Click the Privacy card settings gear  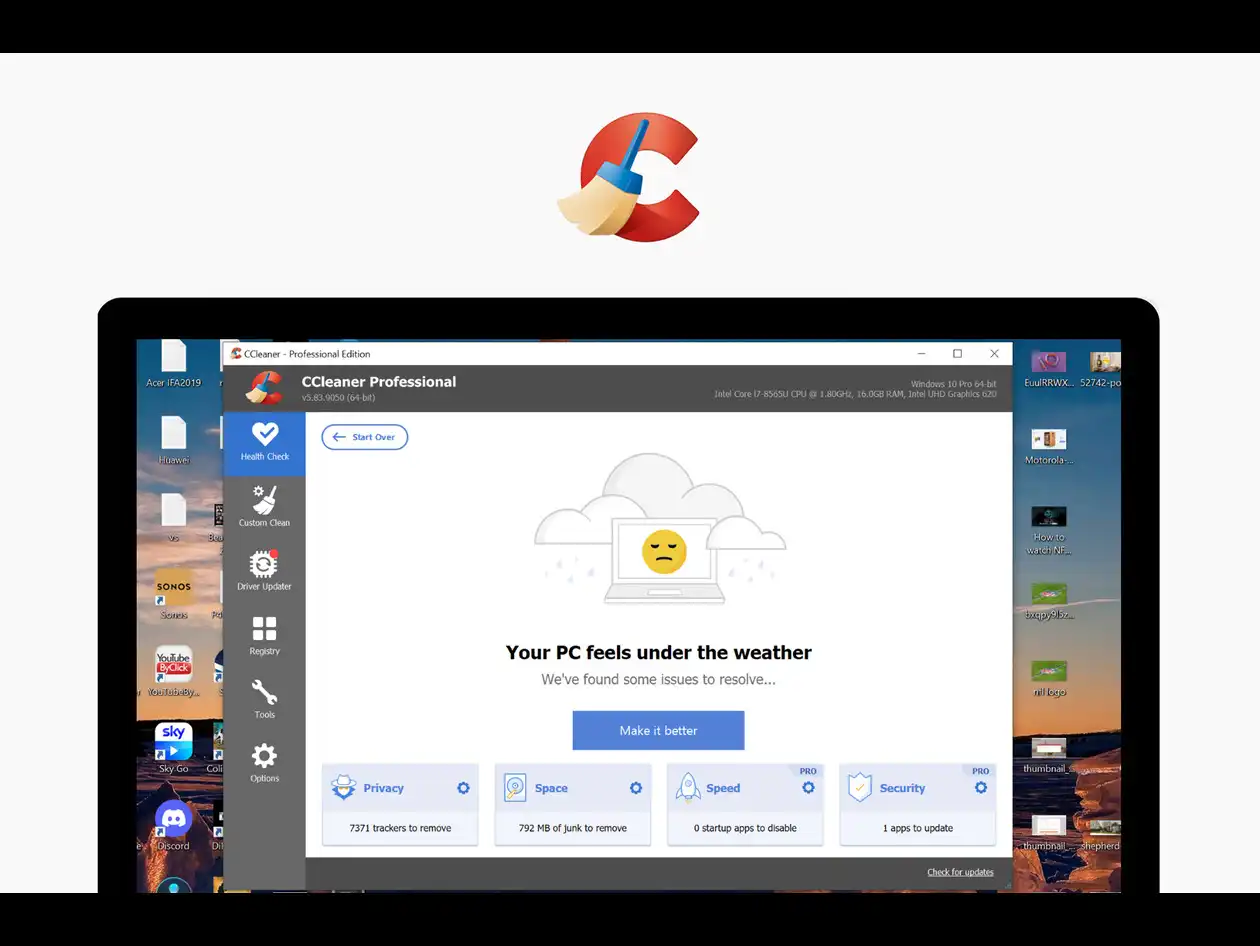tap(463, 788)
